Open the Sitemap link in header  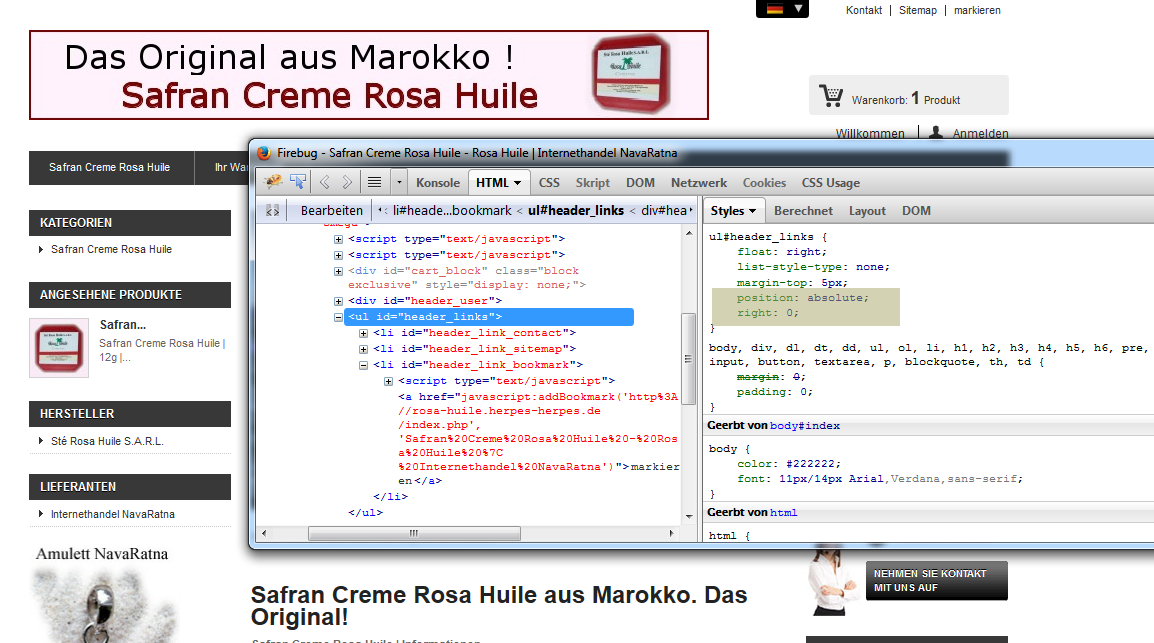pos(917,10)
